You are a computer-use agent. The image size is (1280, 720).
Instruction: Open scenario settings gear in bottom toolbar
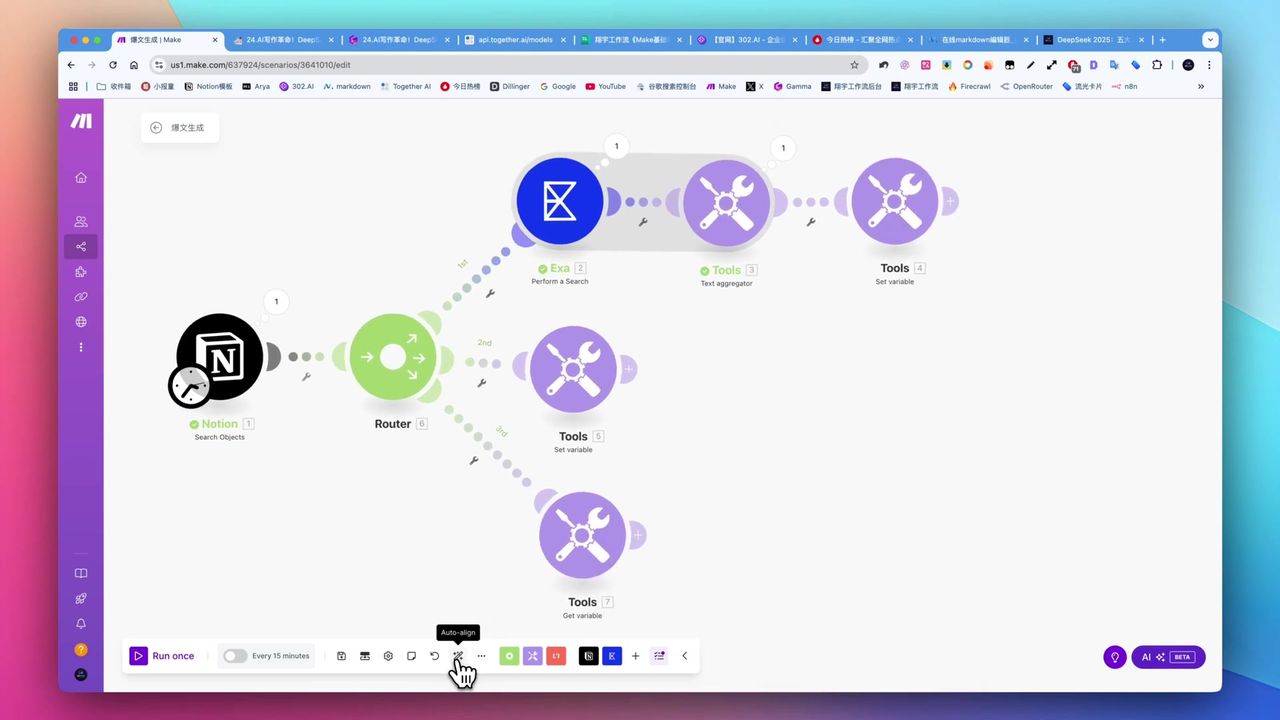(x=388, y=656)
